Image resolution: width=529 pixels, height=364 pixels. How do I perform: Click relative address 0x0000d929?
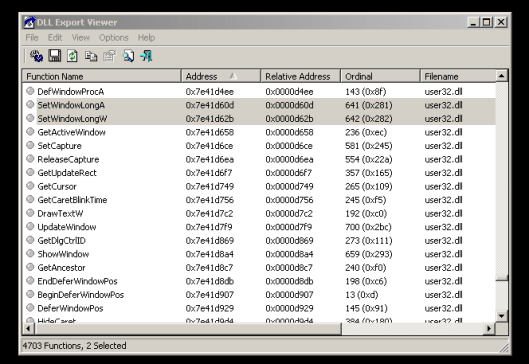289,308
